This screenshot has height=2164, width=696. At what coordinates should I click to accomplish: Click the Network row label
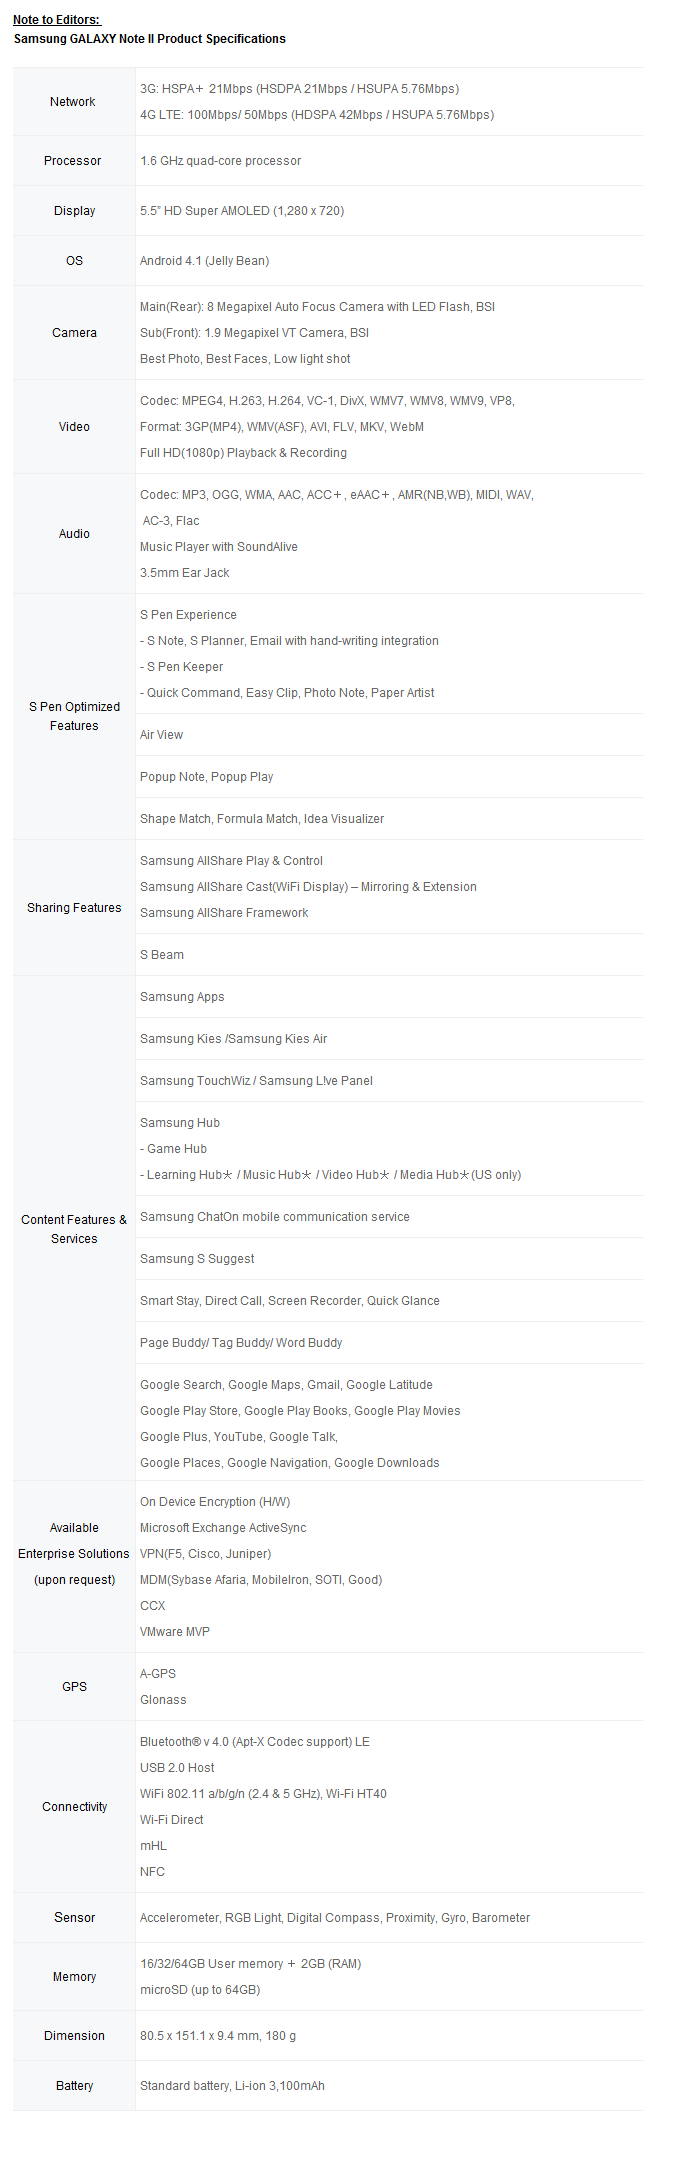tap(73, 102)
